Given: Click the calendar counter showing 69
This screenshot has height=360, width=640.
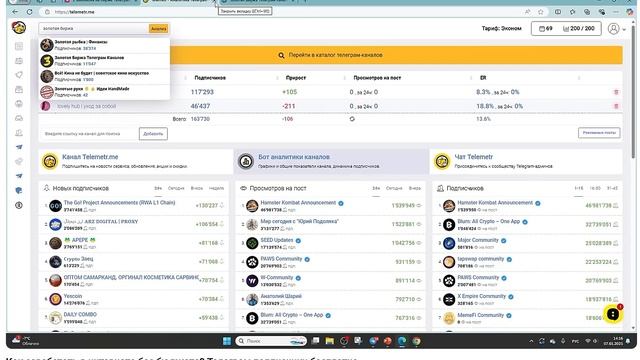Looking at the screenshot, I should pos(546,29).
